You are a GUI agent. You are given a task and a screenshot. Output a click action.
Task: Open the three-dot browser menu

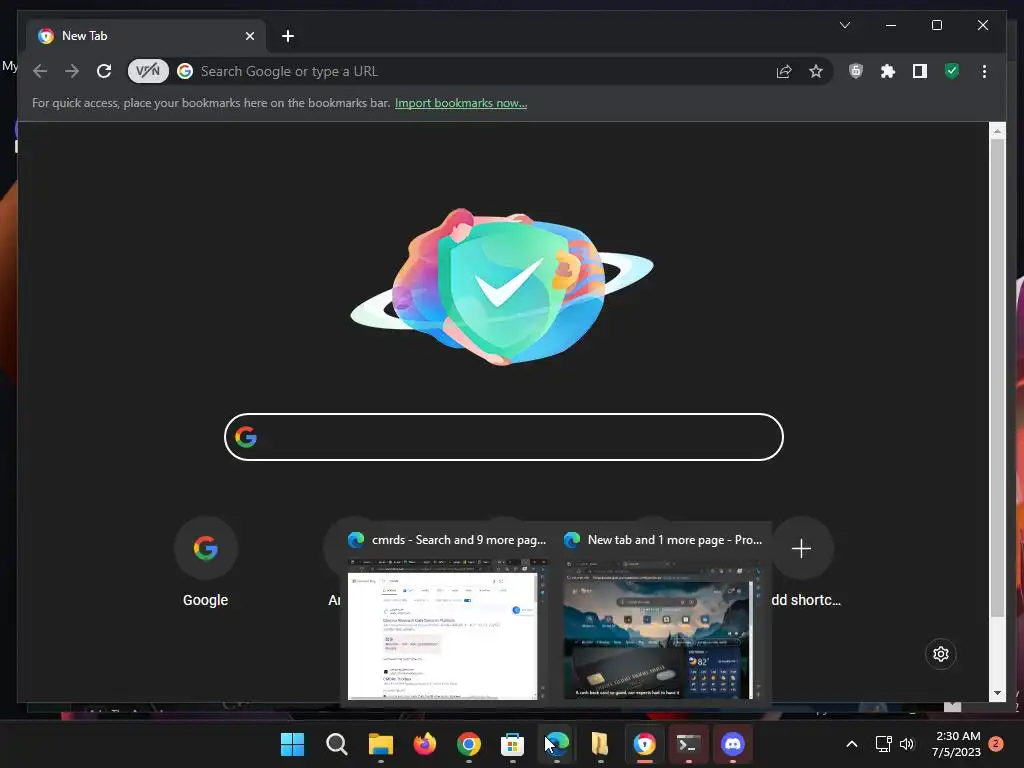[x=984, y=71]
